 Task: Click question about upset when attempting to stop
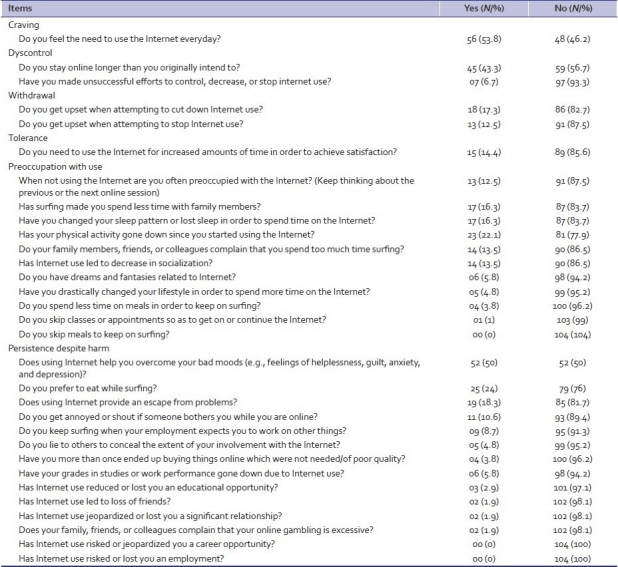coord(131,124)
